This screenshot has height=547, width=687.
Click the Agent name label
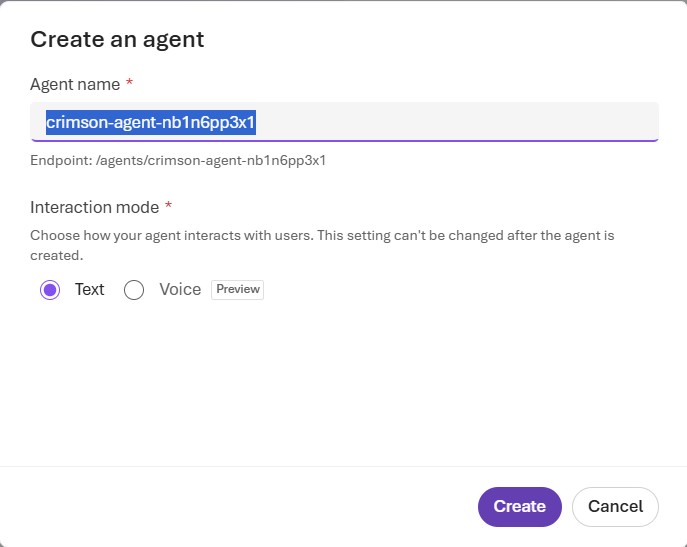(75, 84)
